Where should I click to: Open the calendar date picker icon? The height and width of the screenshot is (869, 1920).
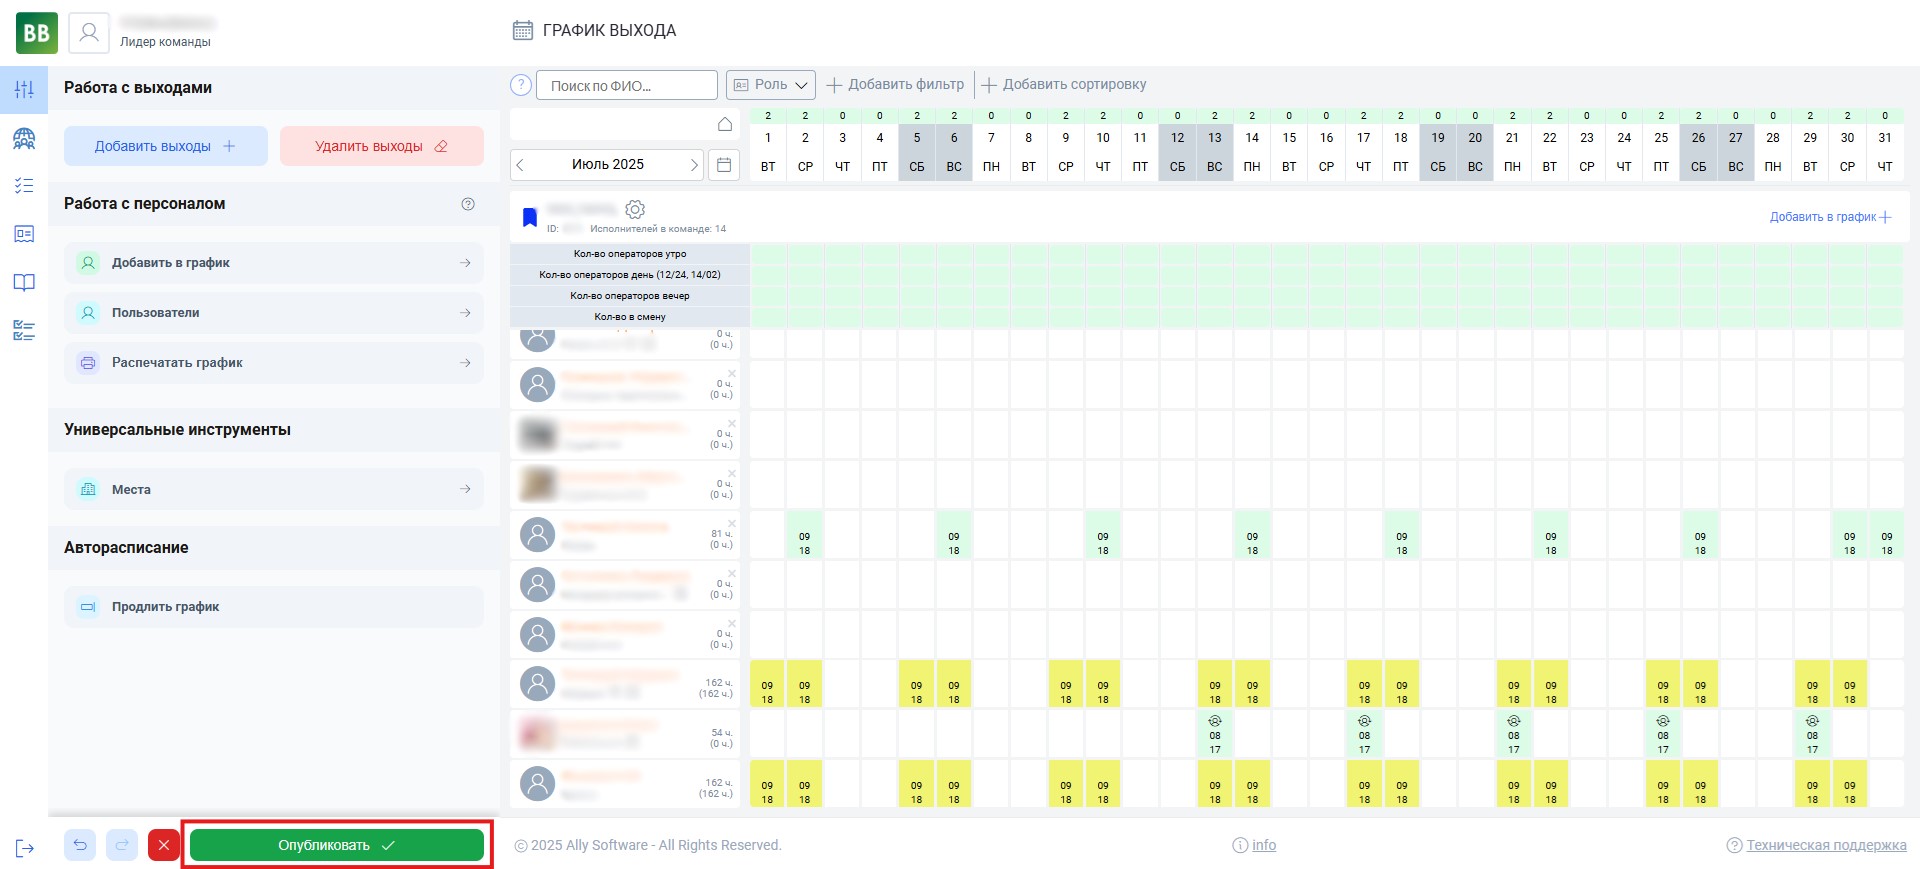pyautogui.click(x=724, y=165)
